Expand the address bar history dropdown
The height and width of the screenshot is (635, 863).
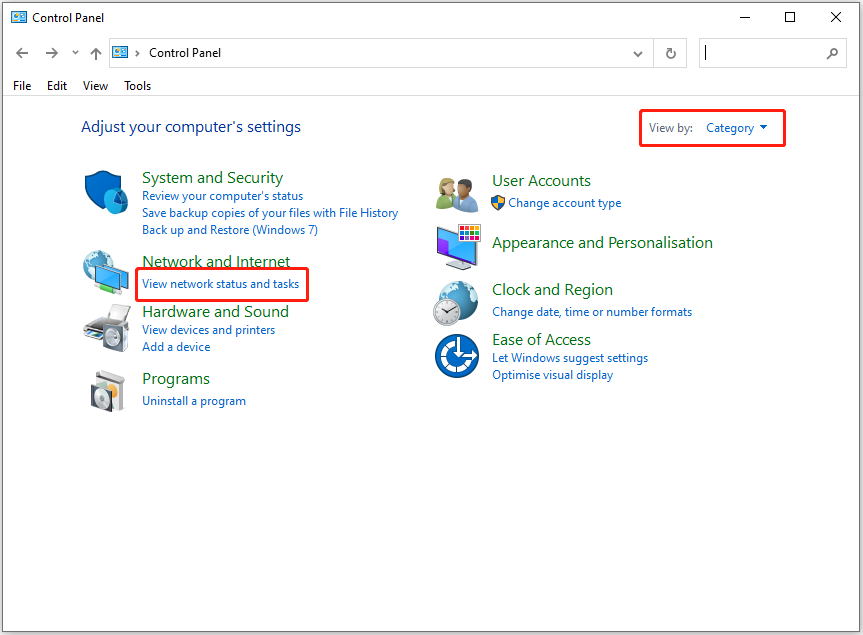point(638,54)
